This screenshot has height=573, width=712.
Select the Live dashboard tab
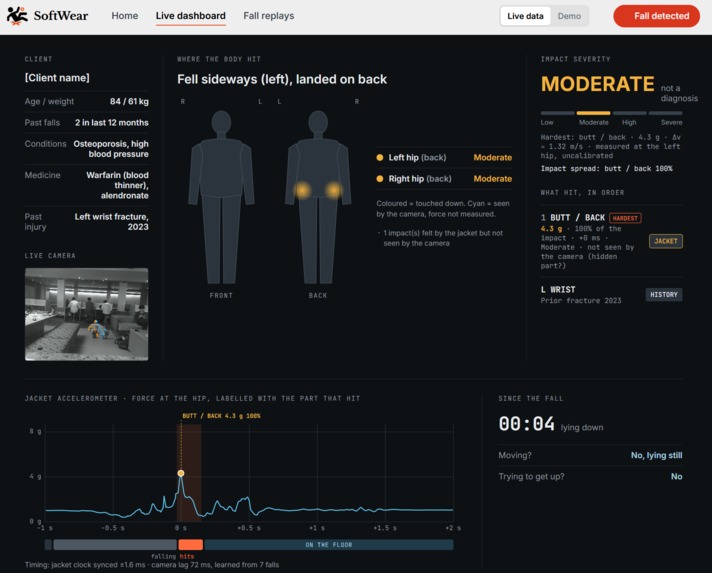(x=190, y=16)
